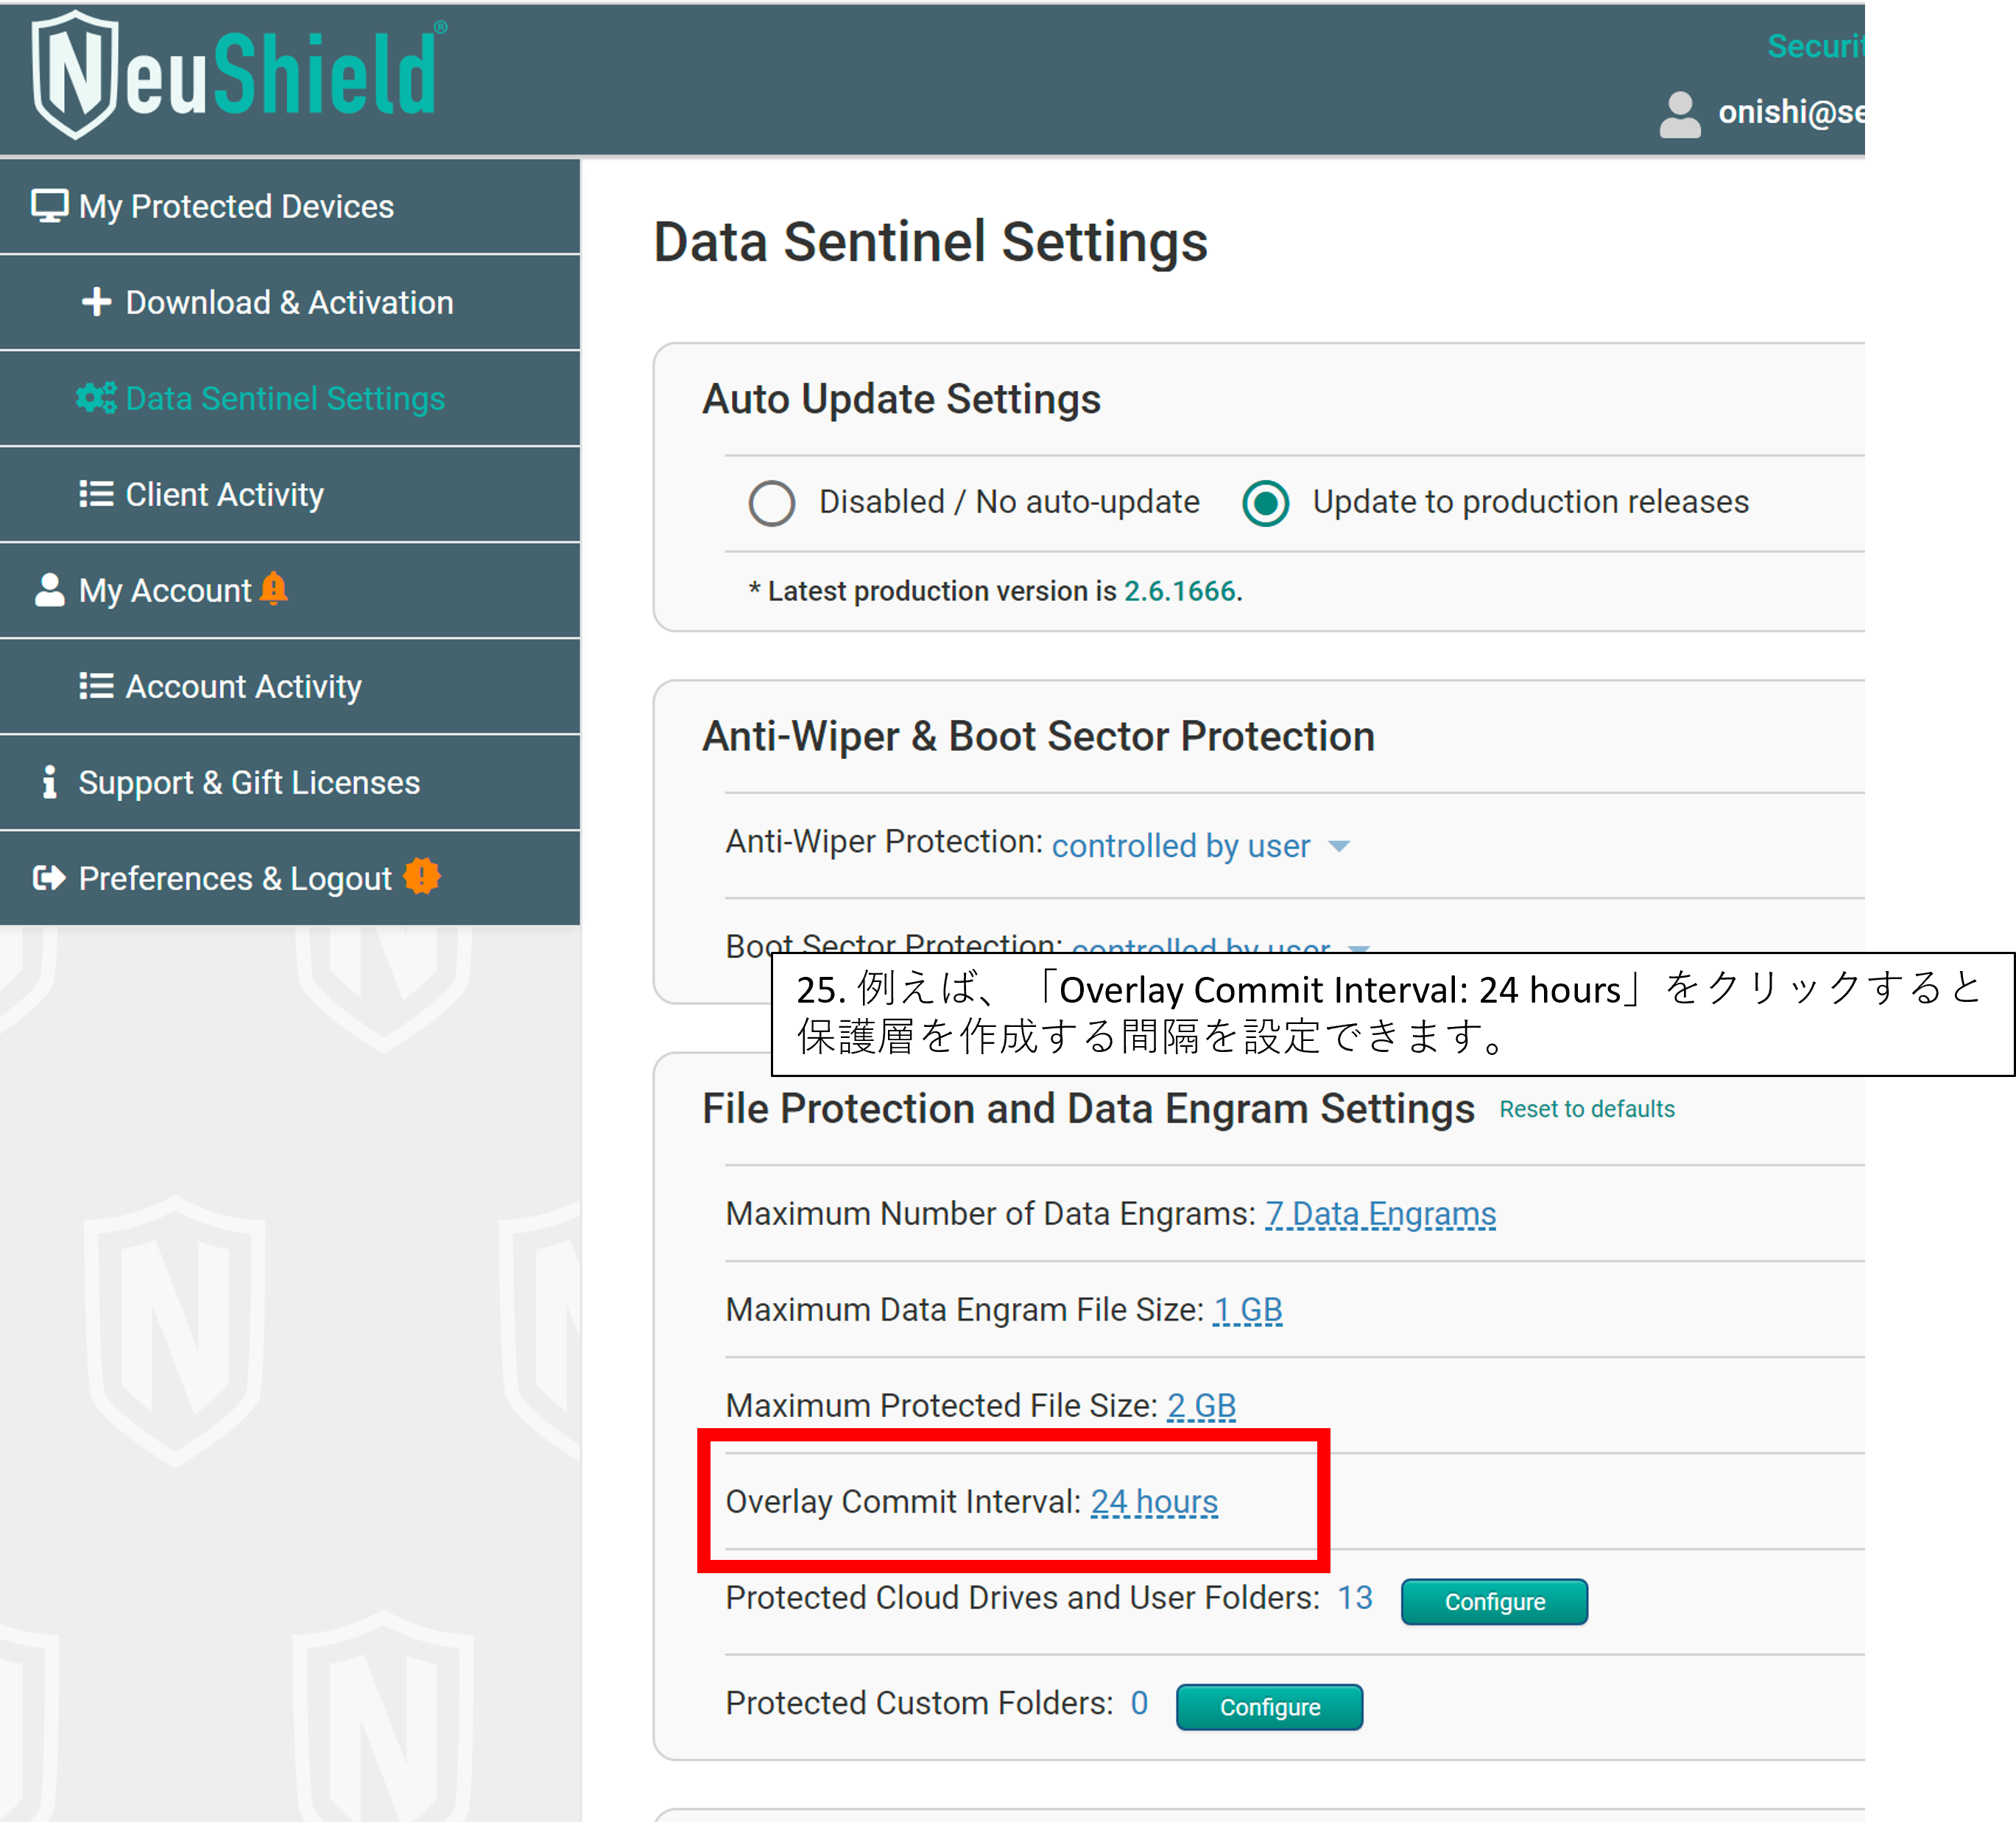
Task: Click Reset to defaults link
Action: [1586, 1109]
